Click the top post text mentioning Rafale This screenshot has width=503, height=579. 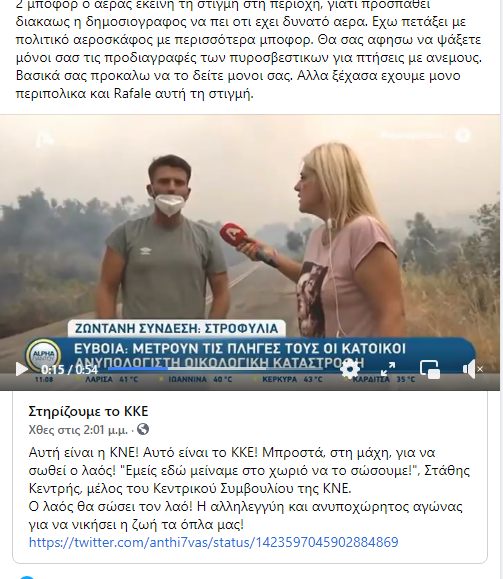point(249,49)
